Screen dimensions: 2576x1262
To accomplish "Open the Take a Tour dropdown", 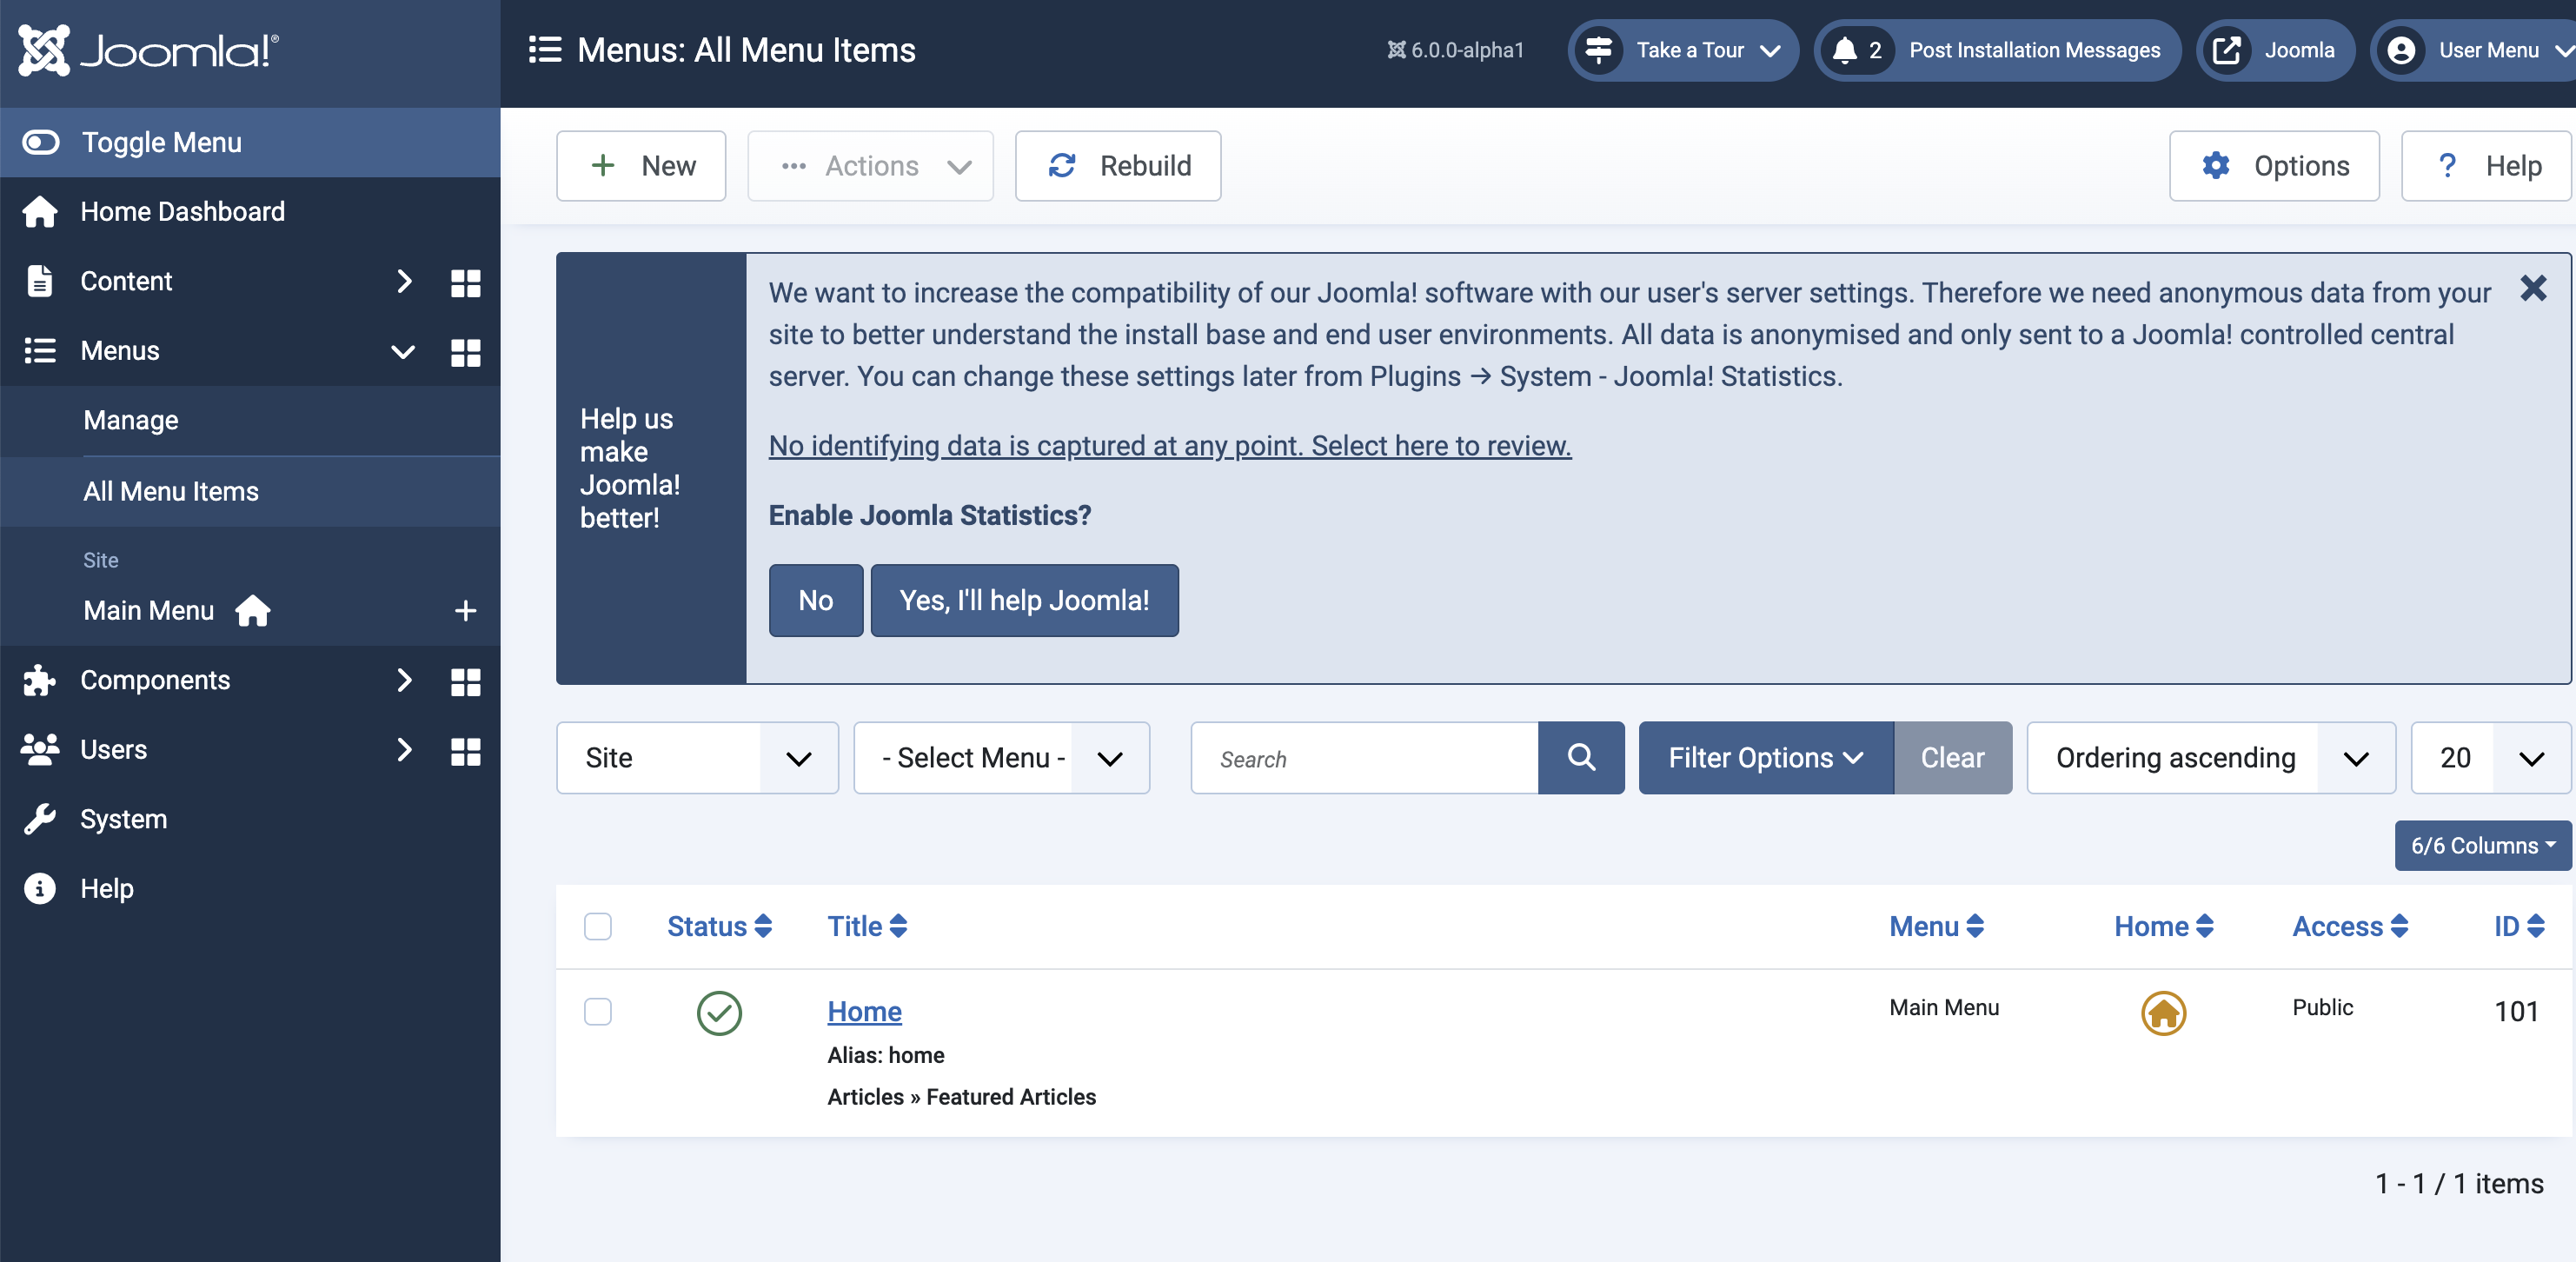I will 1683,50.
